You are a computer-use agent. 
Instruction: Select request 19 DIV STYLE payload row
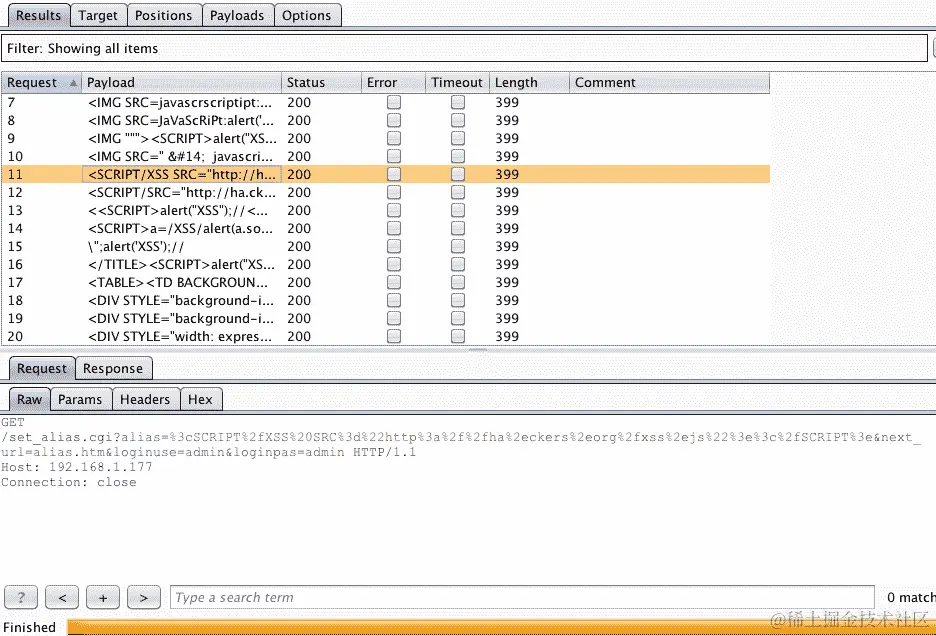(x=386, y=318)
